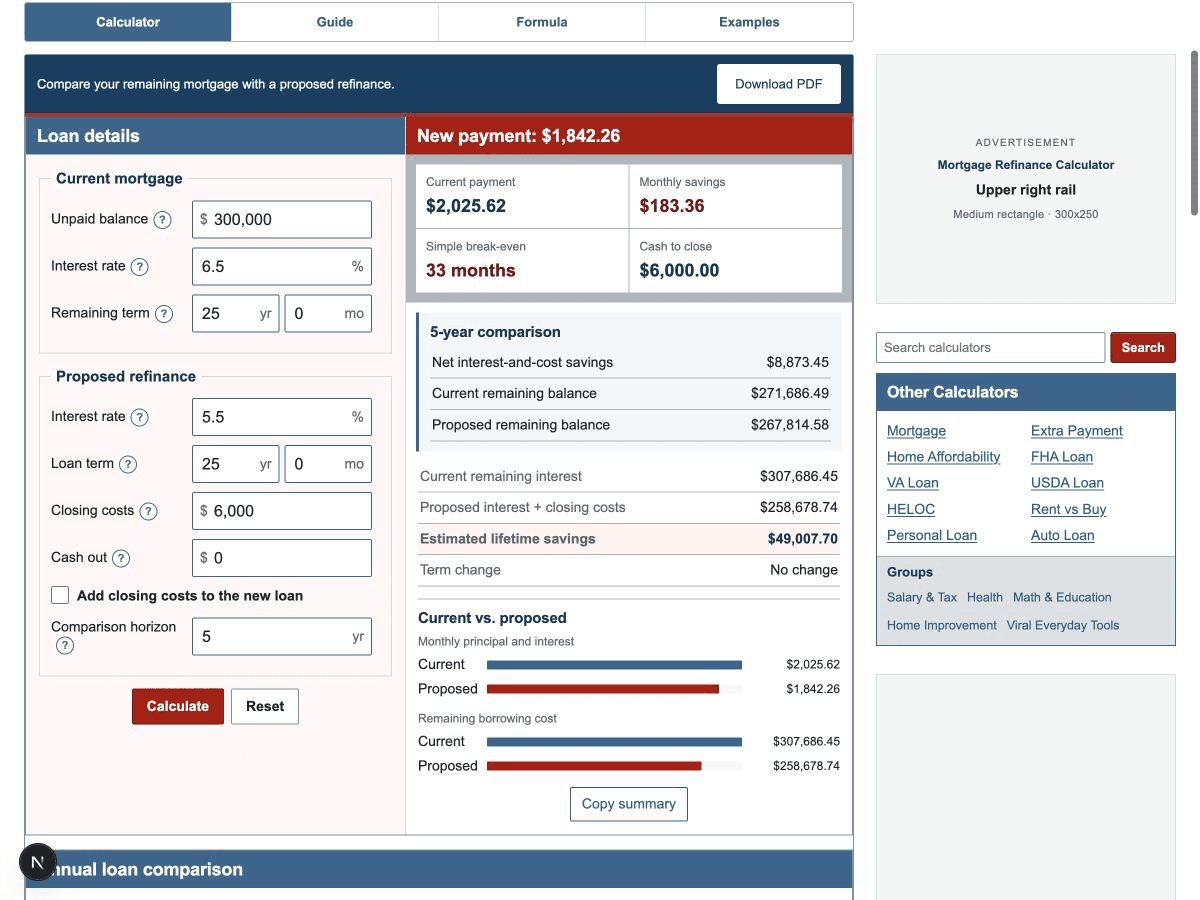Open the USDA Loan link
Viewport: 1200px width, 900px height.
pyautogui.click(x=1067, y=483)
